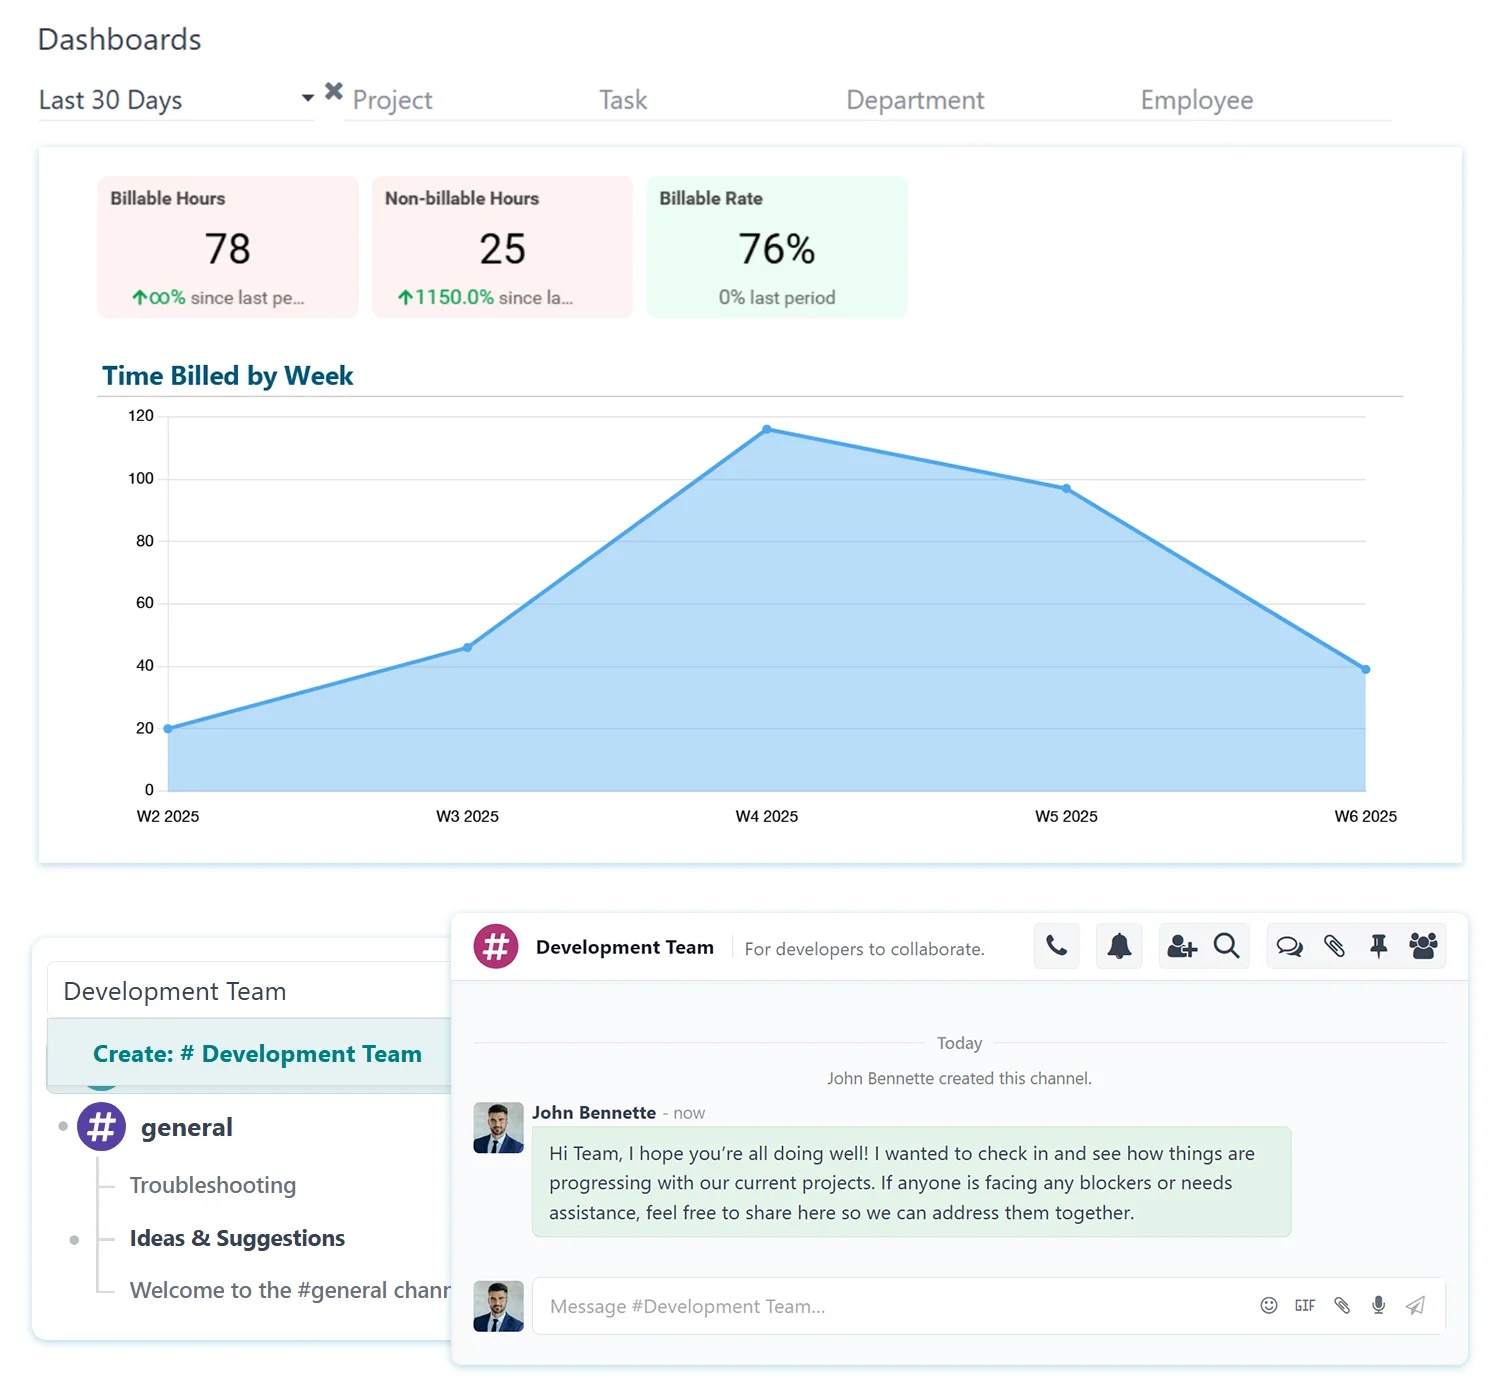The height and width of the screenshot is (1400, 1500).
Task: Click the W4 2025 chart data point
Action: point(767,429)
